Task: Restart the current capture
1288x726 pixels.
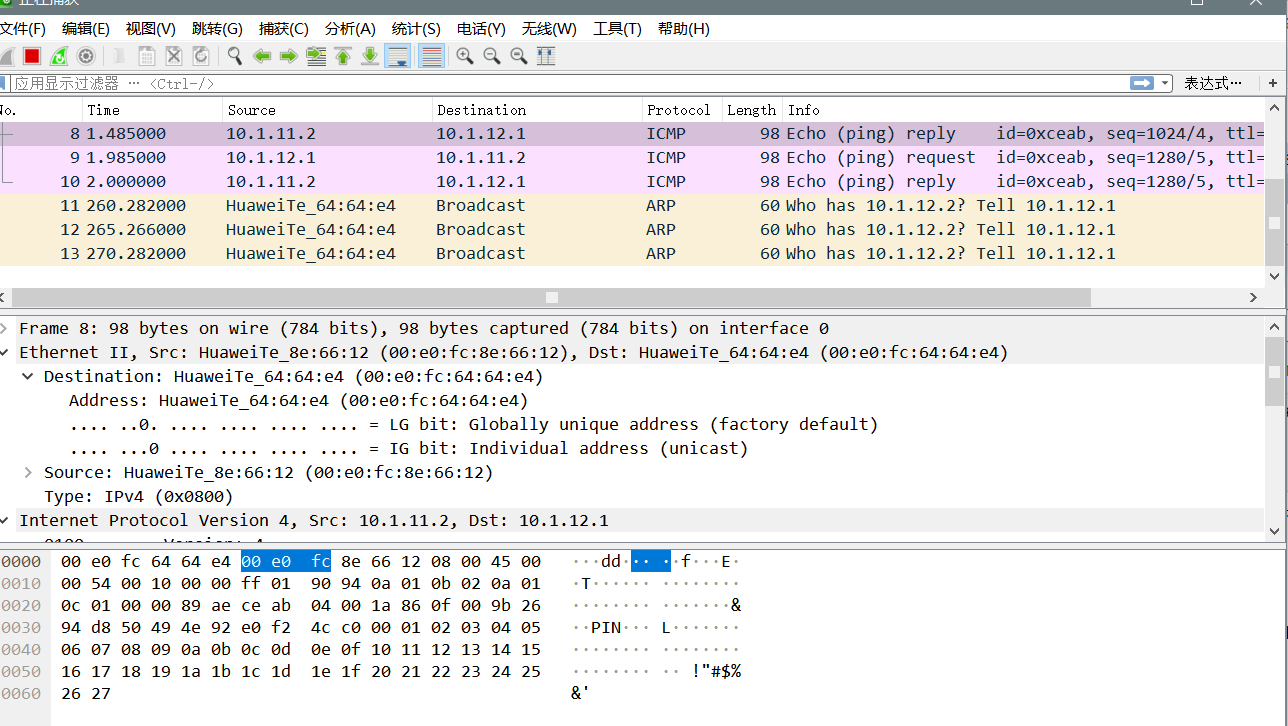Action: coord(59,56)
